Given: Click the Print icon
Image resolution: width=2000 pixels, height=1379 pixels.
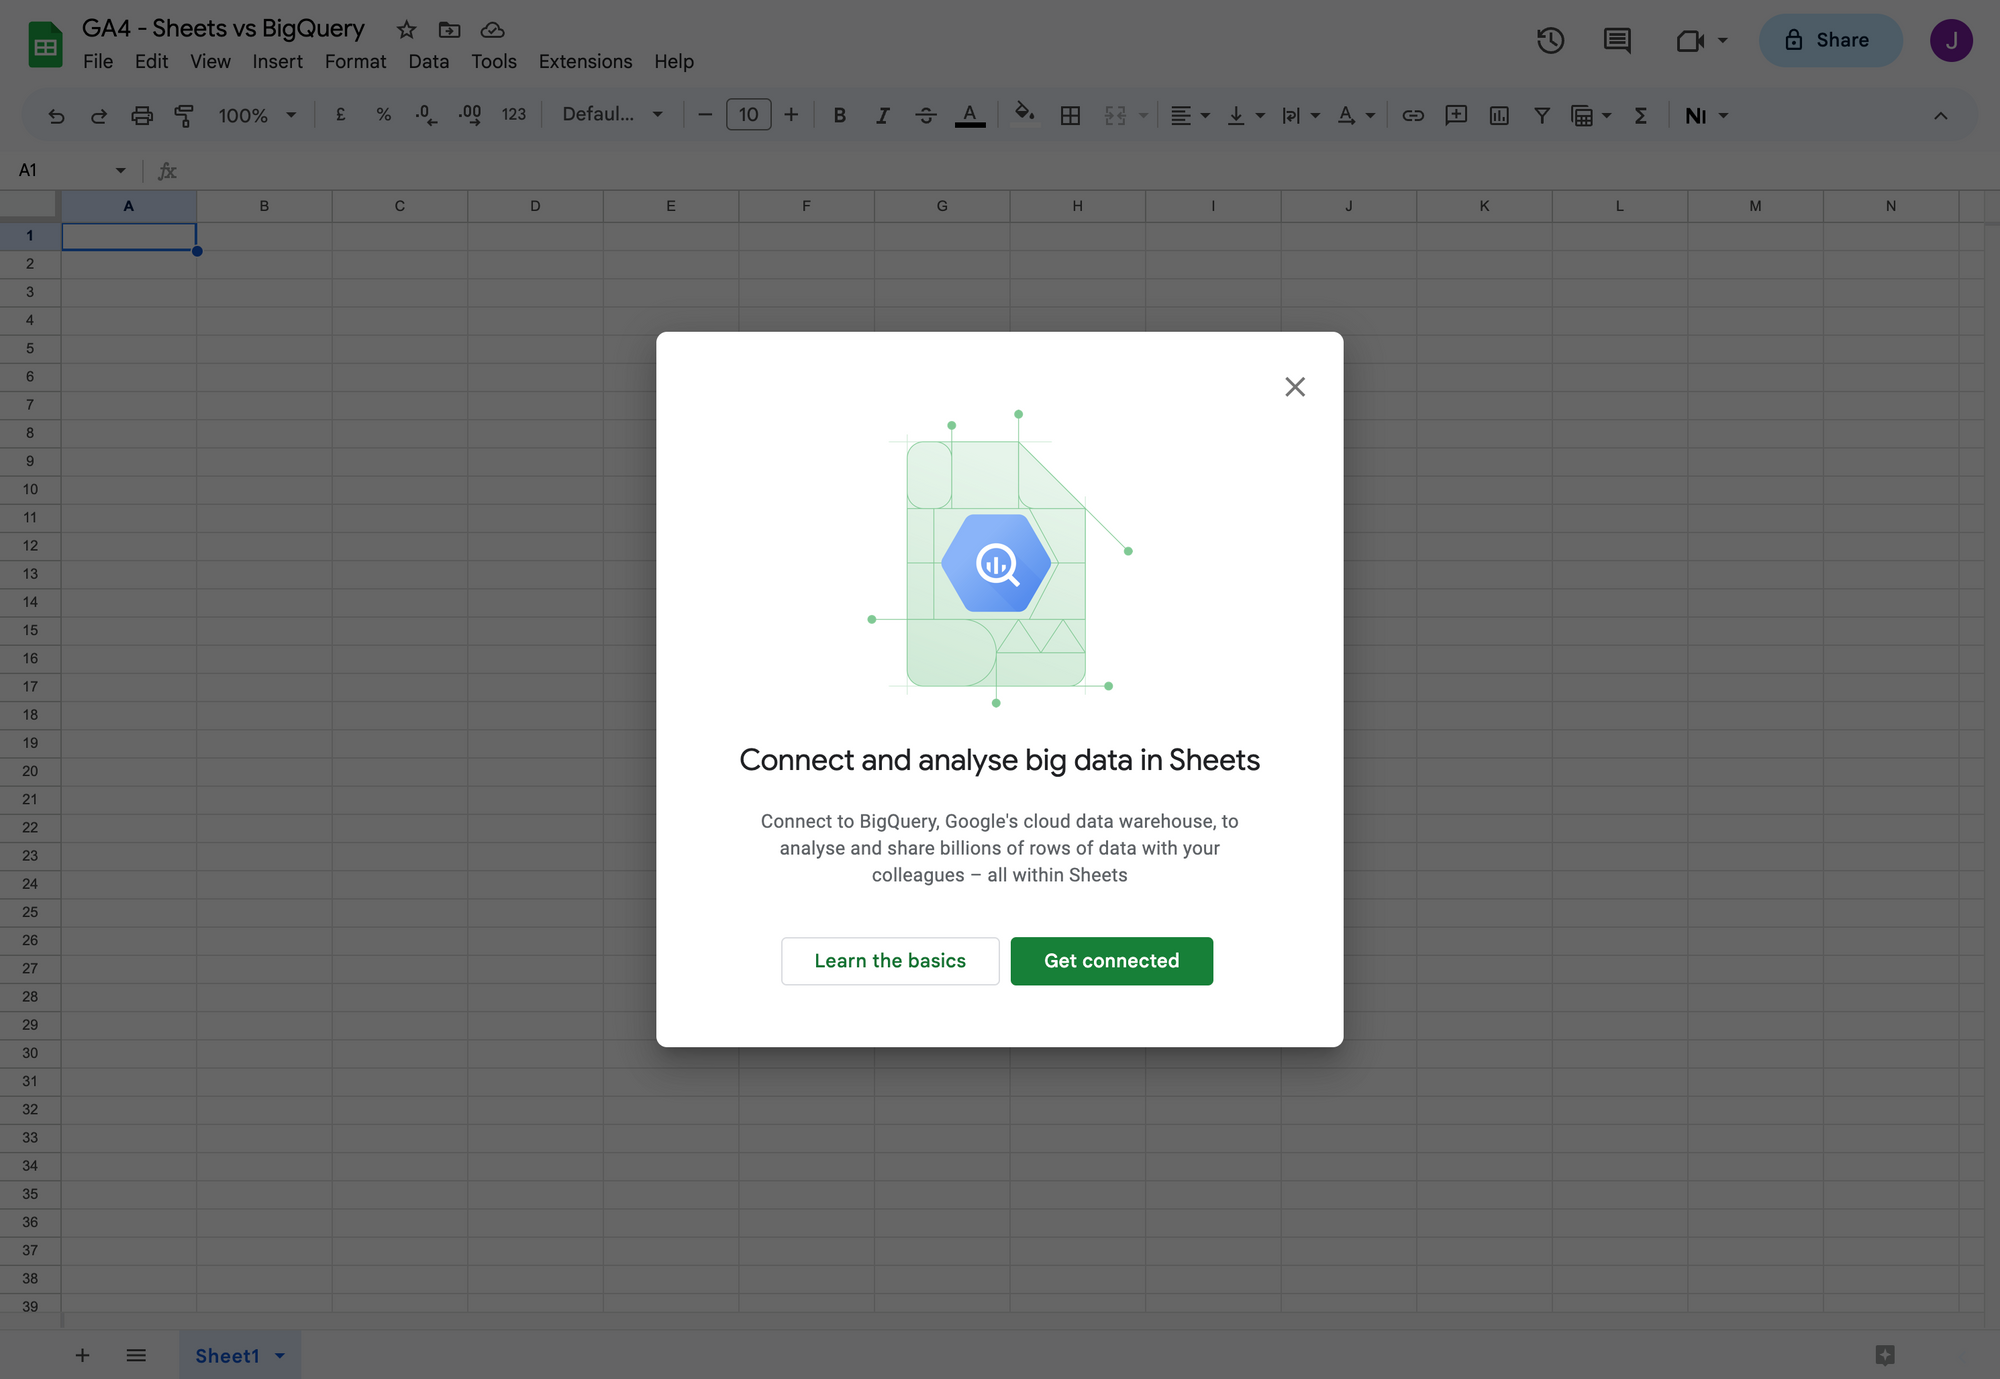Looking at the screenshot, I should (142, 116).
